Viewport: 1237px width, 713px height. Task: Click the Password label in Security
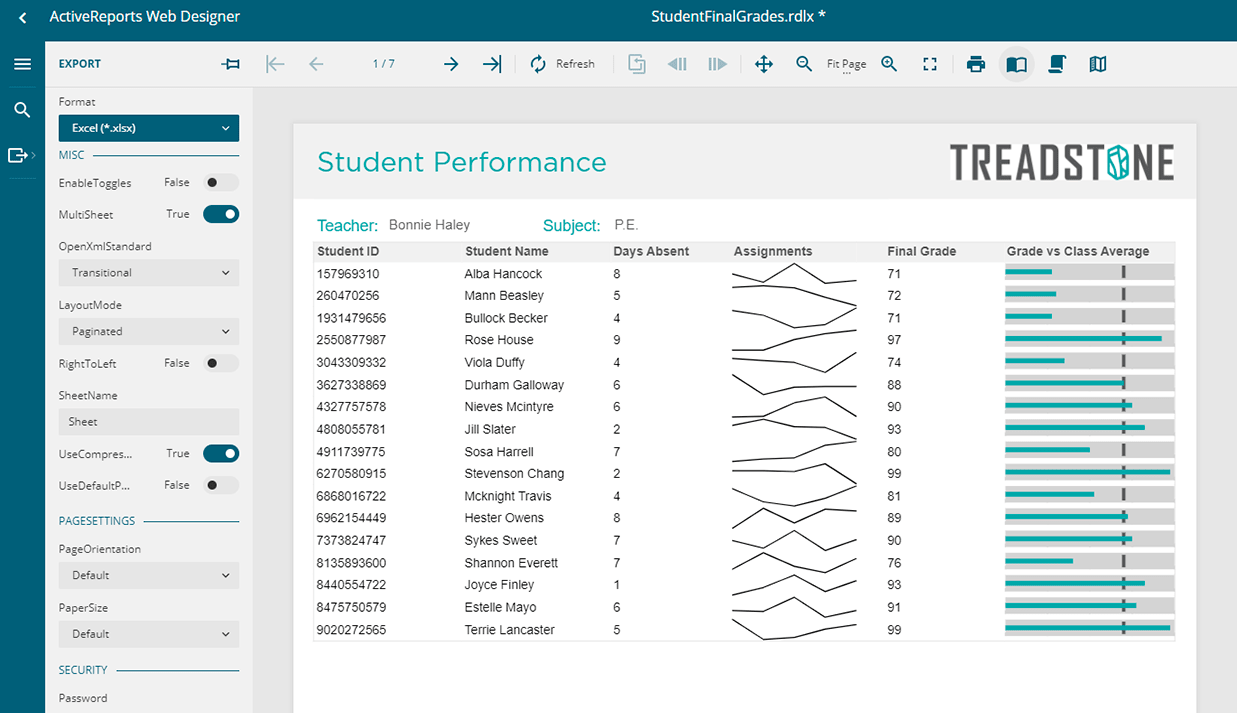pyautogui.click(x=83, y=698)
